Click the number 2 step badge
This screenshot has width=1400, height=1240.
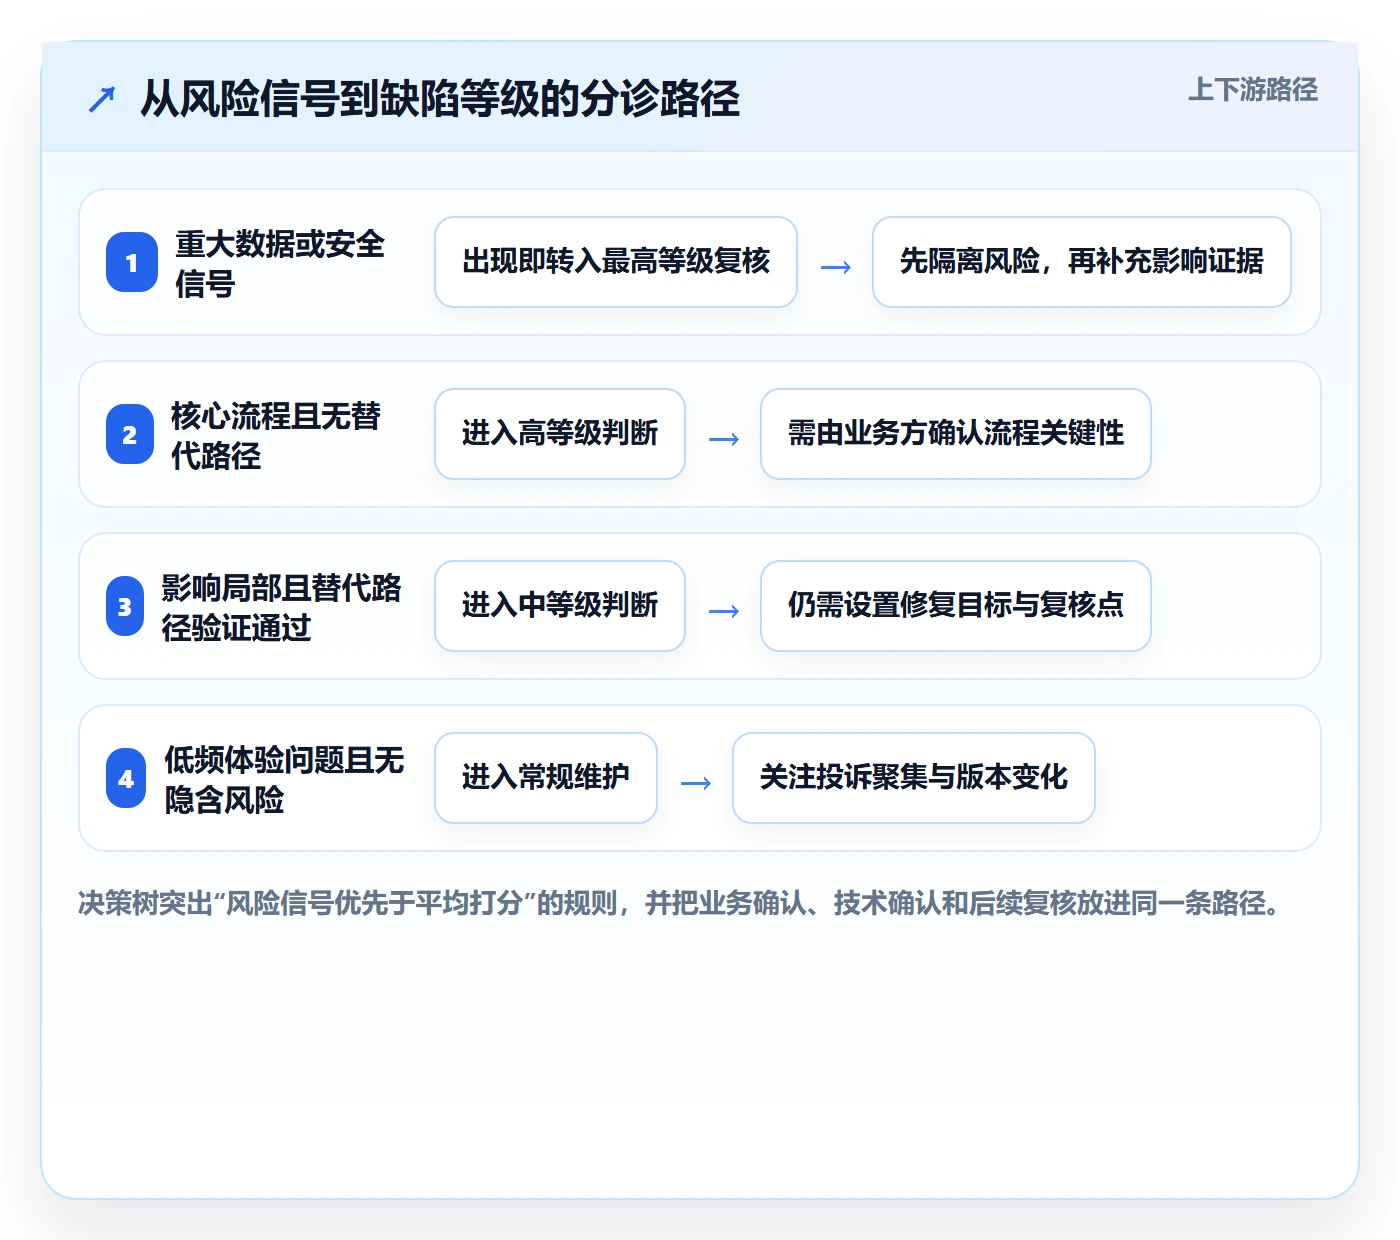[130, 434]
